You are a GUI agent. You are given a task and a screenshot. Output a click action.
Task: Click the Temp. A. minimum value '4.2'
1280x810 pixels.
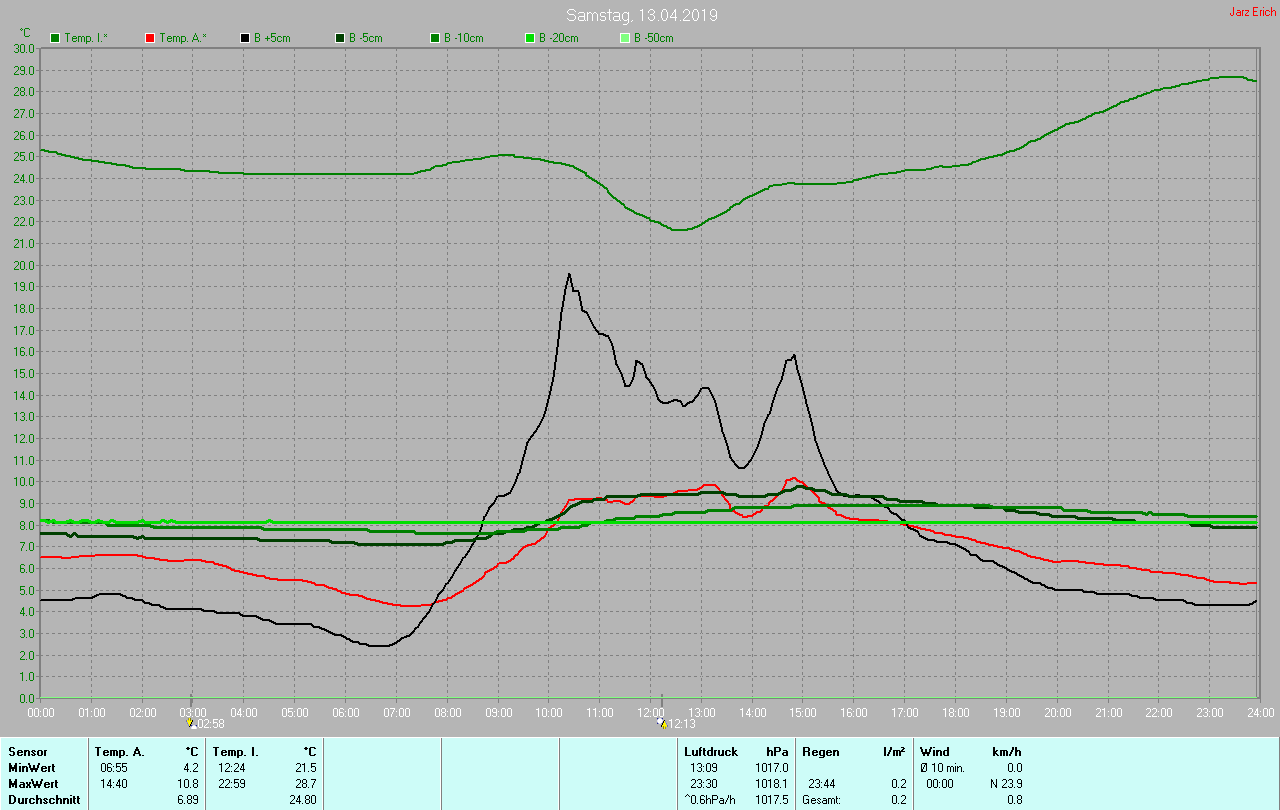coord(190,767)
